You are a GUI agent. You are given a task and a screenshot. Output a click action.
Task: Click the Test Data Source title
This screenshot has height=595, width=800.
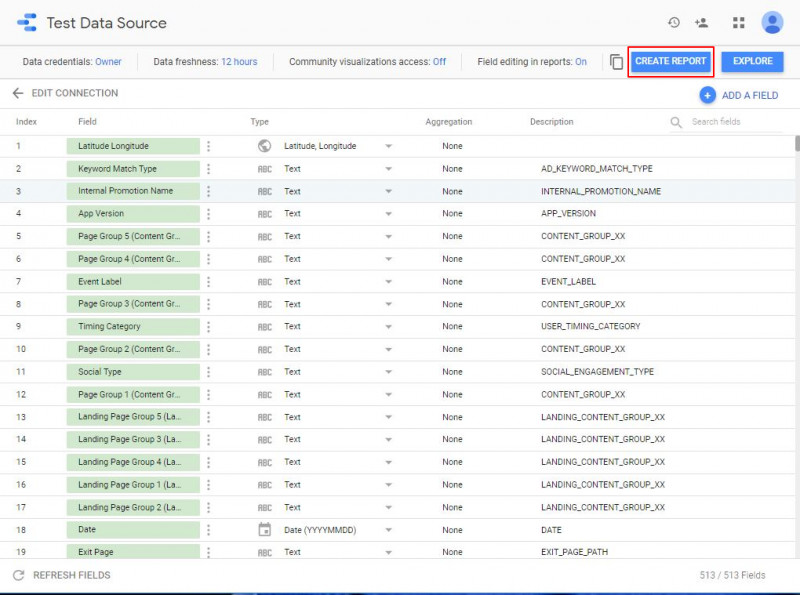coord(107,23)
